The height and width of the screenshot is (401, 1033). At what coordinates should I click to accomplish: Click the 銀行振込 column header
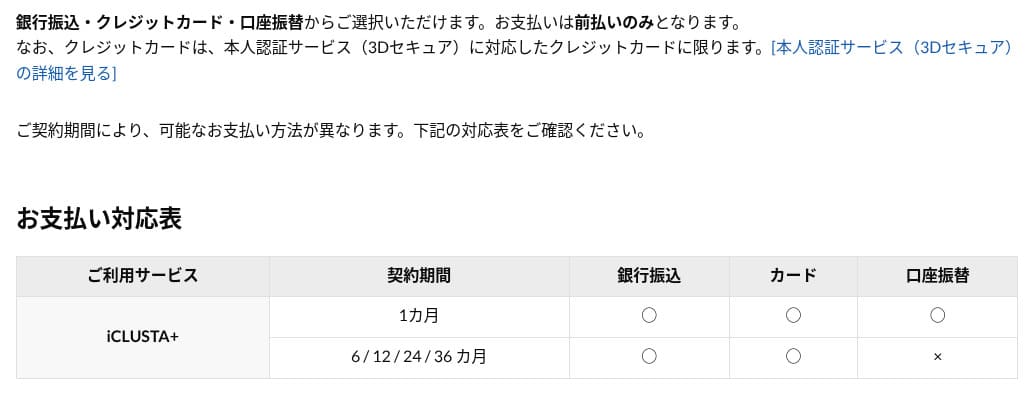click(649, 276)
